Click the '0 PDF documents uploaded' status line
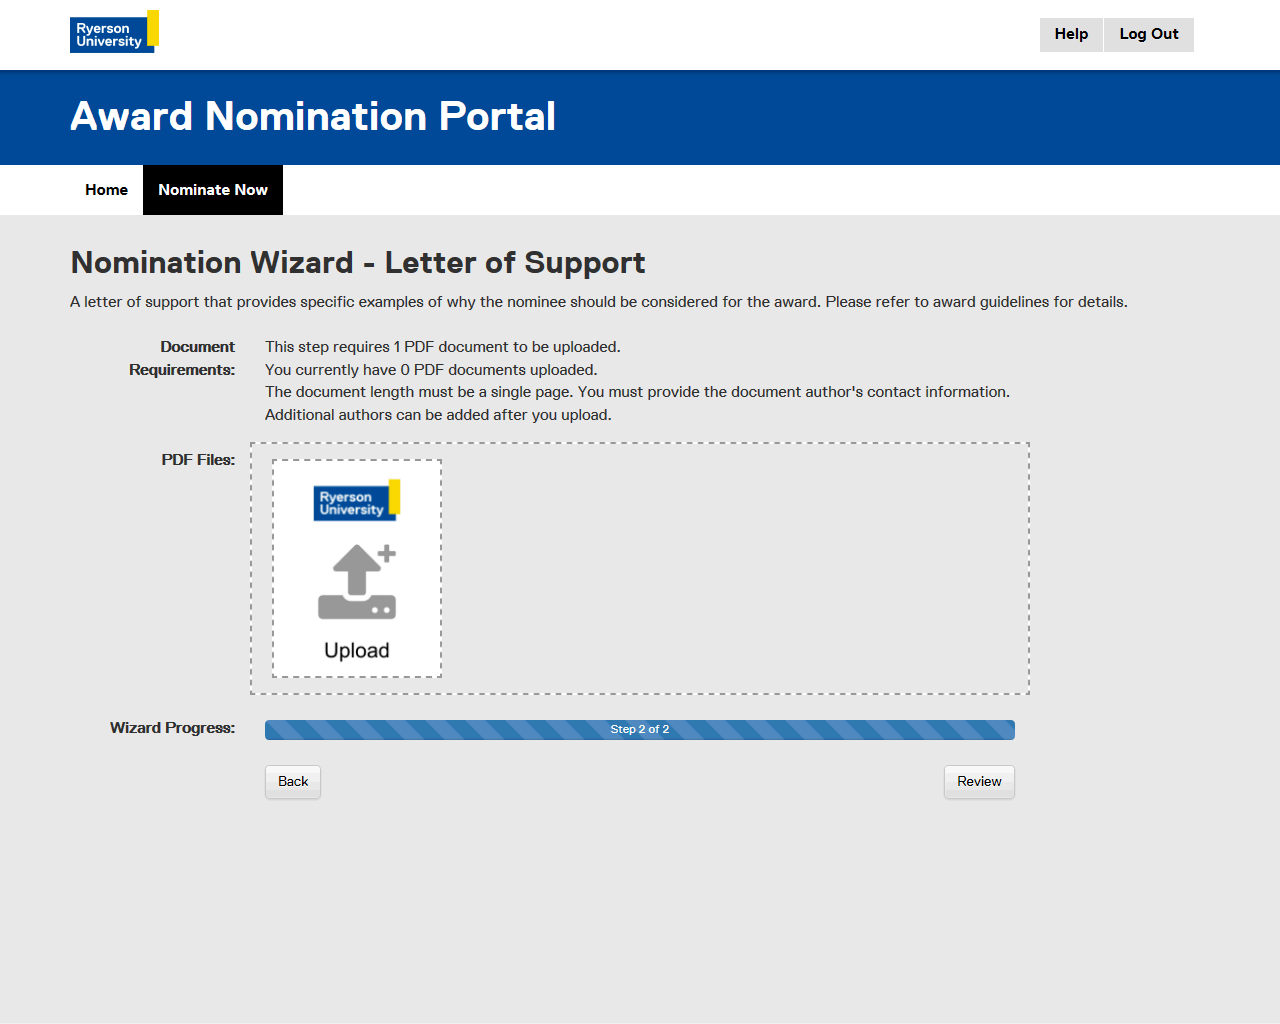Image resolution: width=1280 pixels, height=1024 pixels. click(431, 370)
